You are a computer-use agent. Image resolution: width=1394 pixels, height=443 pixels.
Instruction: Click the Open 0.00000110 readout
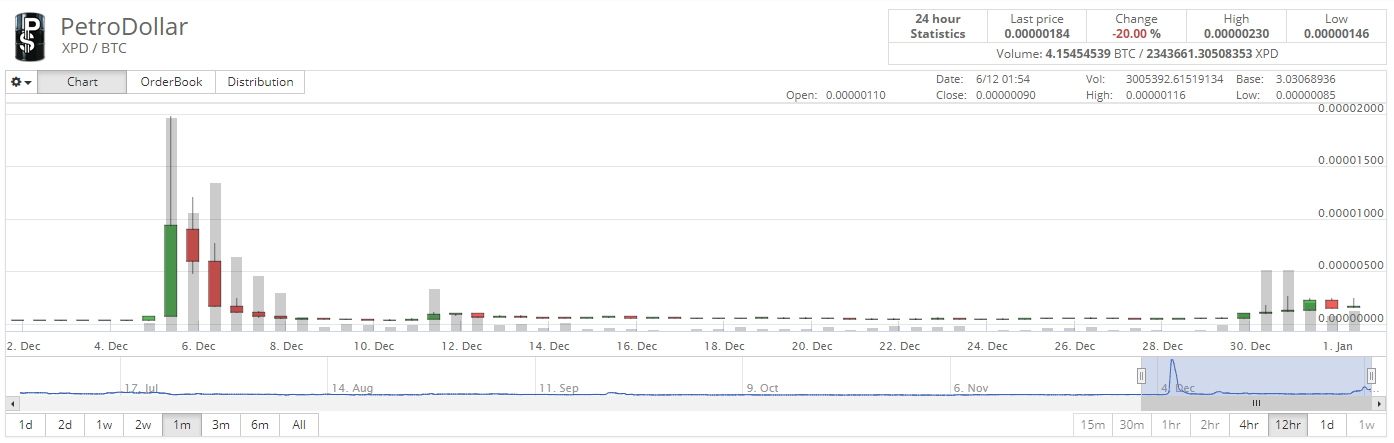tap(836, 96)
